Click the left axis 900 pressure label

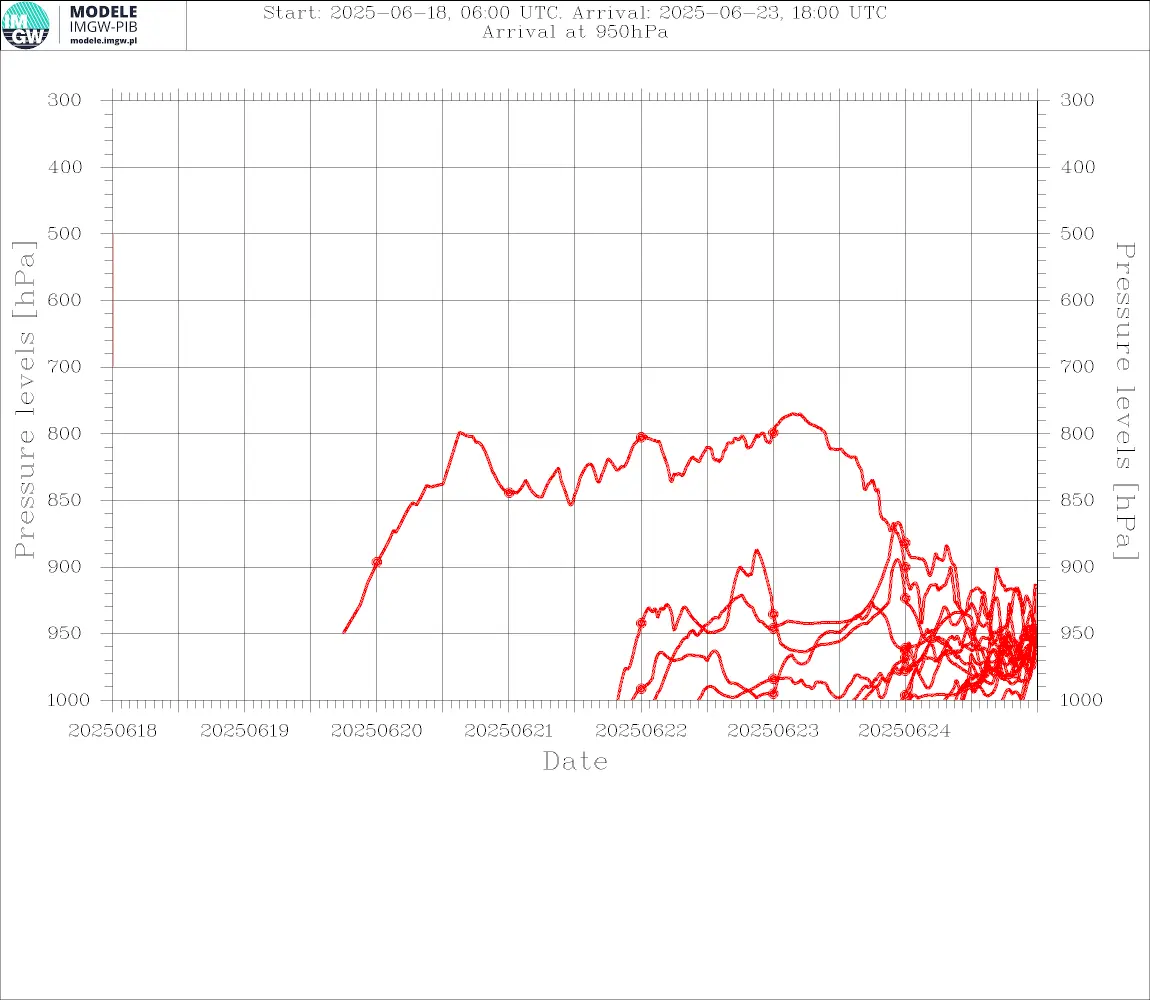pyautogui.click(x=65, y=566)
